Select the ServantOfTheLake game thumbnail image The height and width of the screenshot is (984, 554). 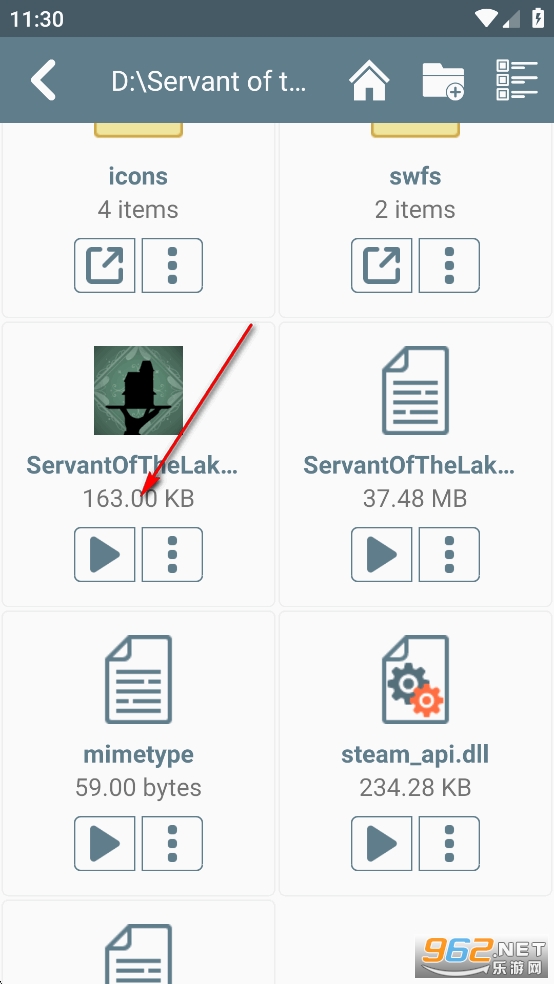coord(139,390)
